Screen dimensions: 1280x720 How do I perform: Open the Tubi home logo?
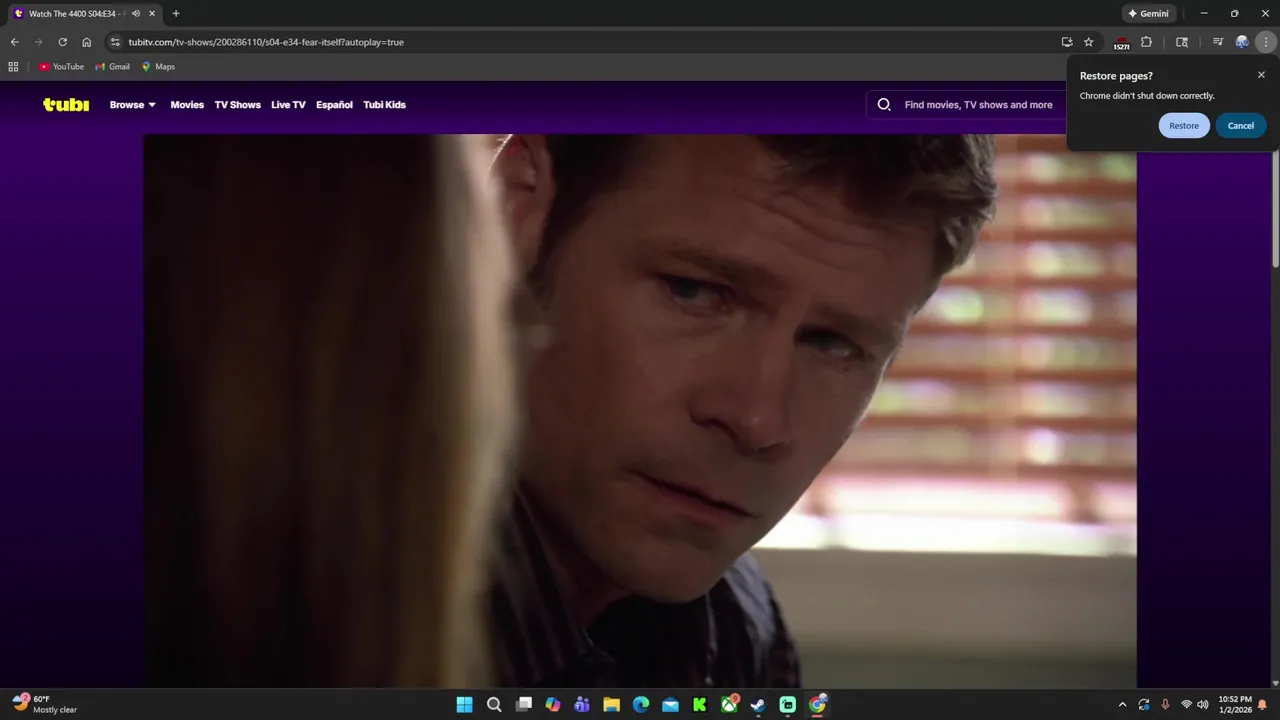[x=66, y=105]
